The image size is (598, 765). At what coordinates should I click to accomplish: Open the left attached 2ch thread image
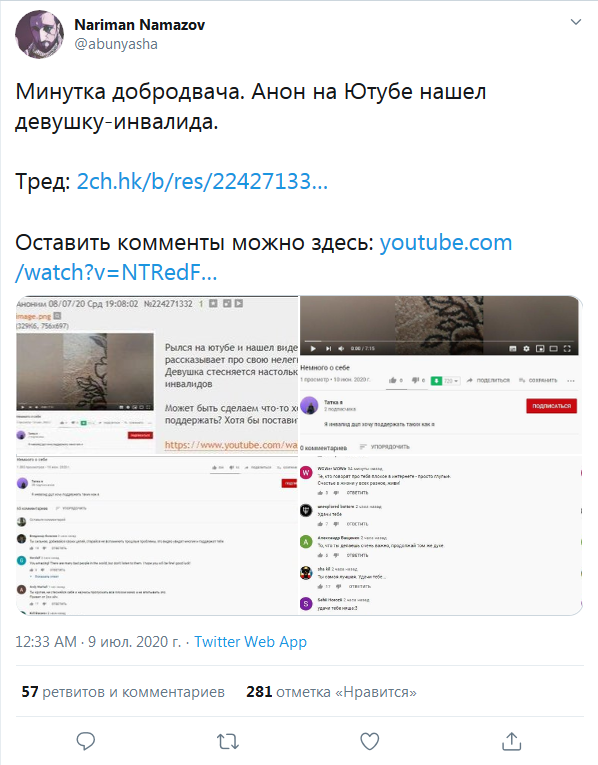pos(157,455)
